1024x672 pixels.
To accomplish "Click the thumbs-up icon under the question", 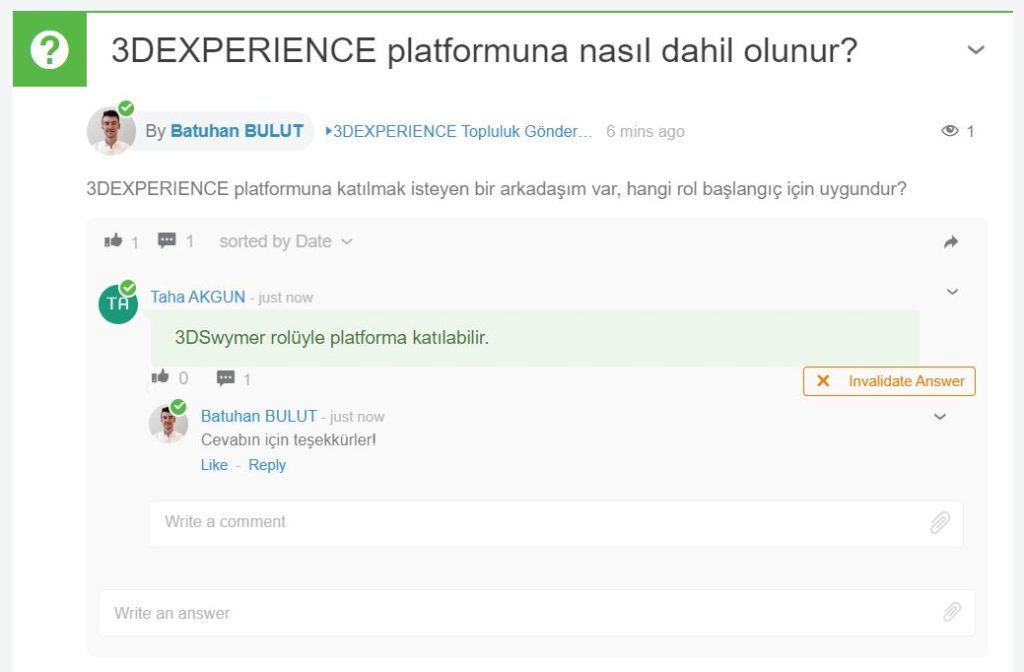I will (x=113, y=241).
